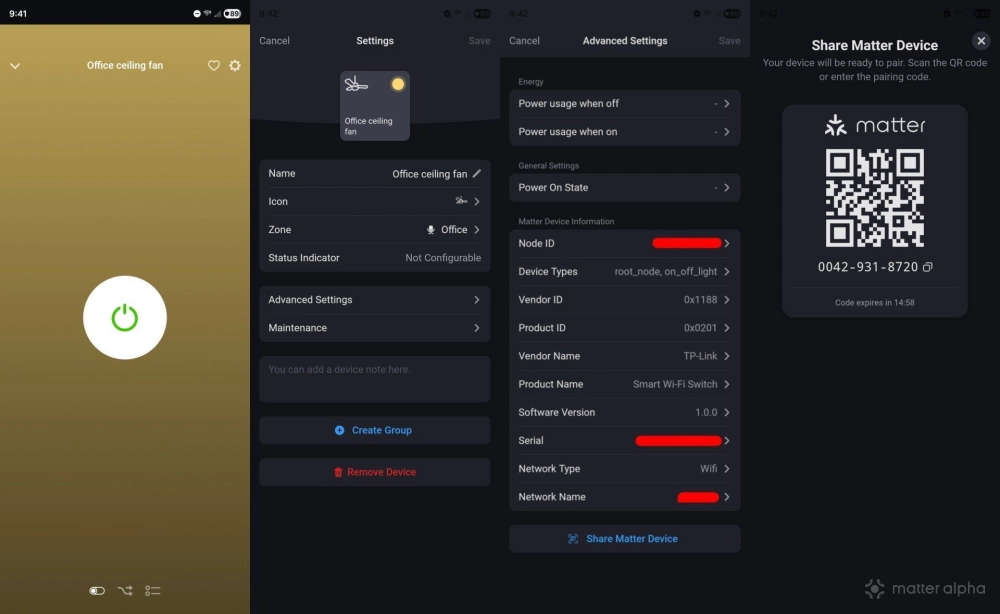Toggle the yellow status dot on device tile
This screenshot has width=1000, height=614.
point(398,84)
